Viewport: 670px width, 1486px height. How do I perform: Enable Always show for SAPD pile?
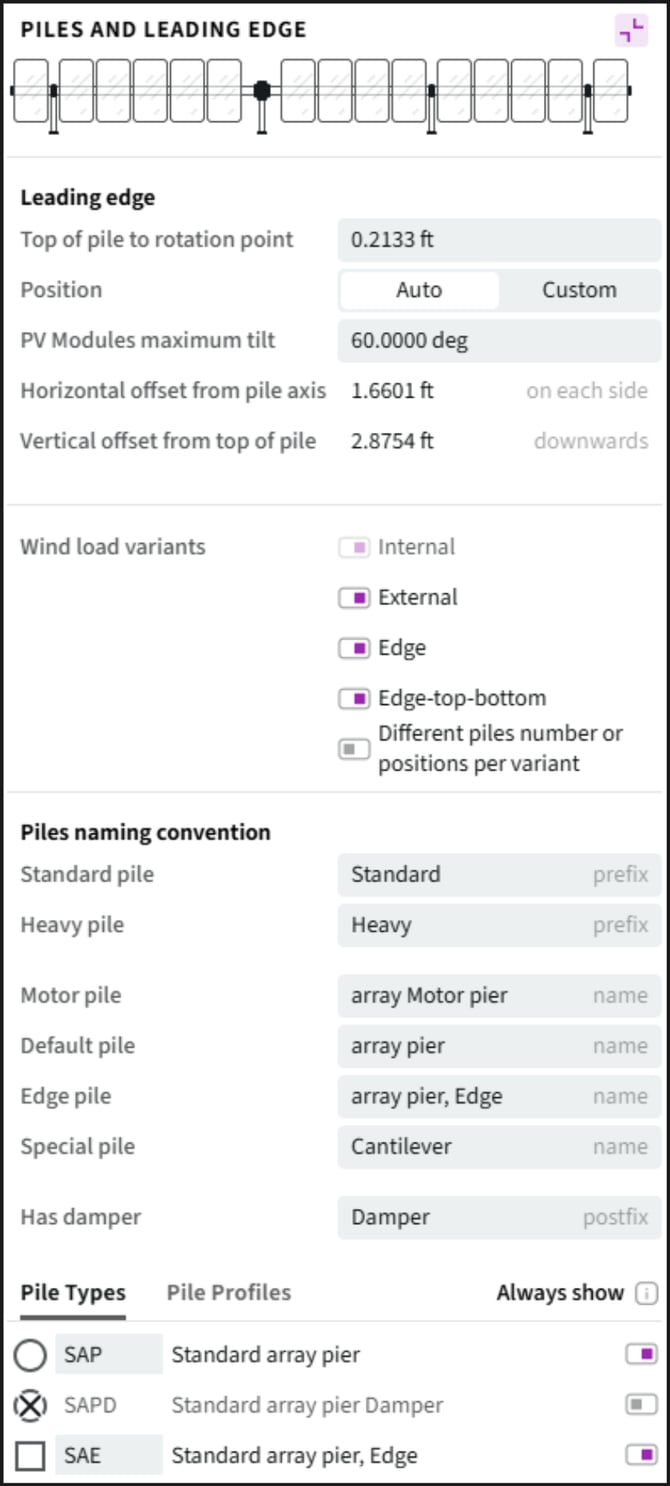point(641,1405)
